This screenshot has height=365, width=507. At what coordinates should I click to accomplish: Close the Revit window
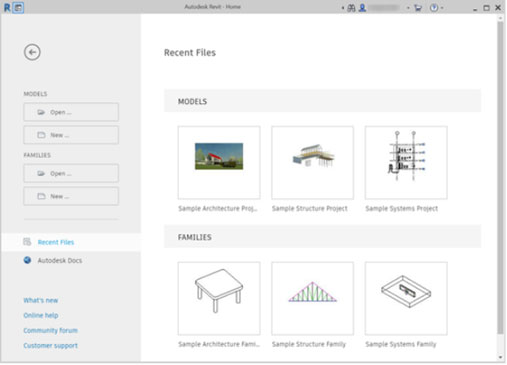pyautogui.click(x=498, y=8)
